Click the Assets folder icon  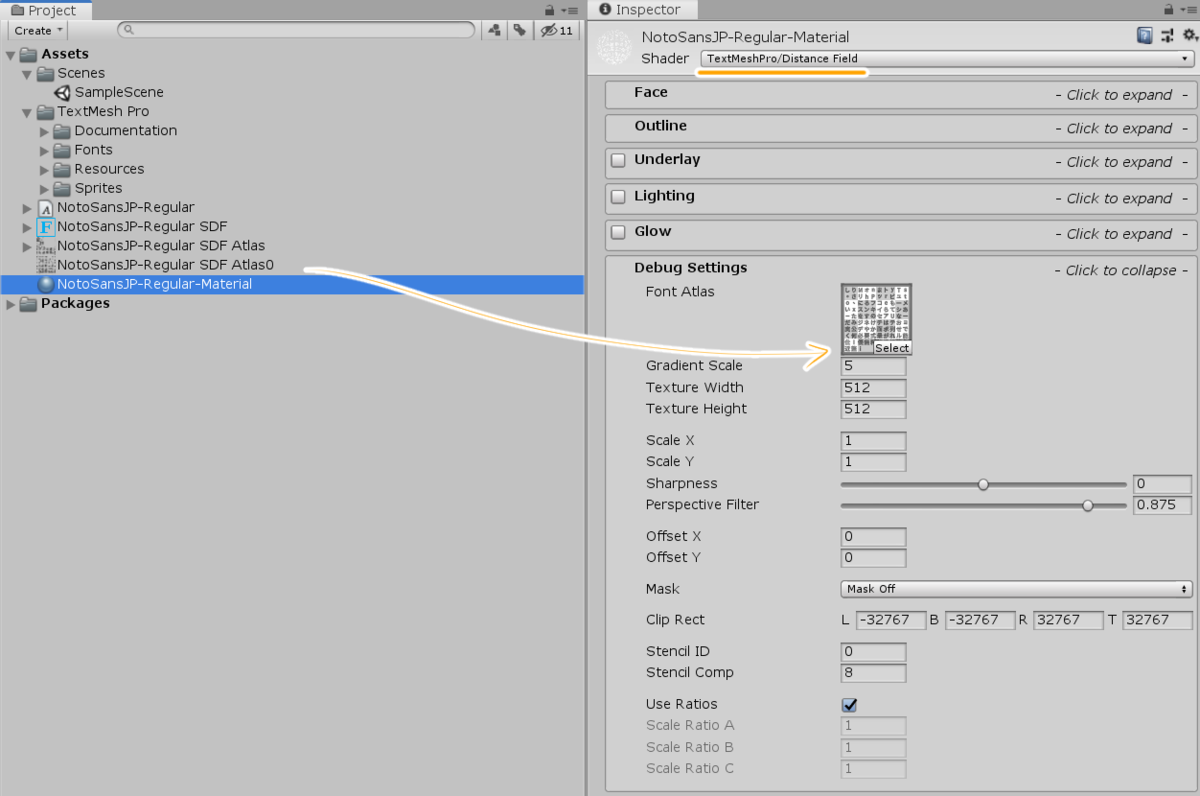tap(28, 54)
